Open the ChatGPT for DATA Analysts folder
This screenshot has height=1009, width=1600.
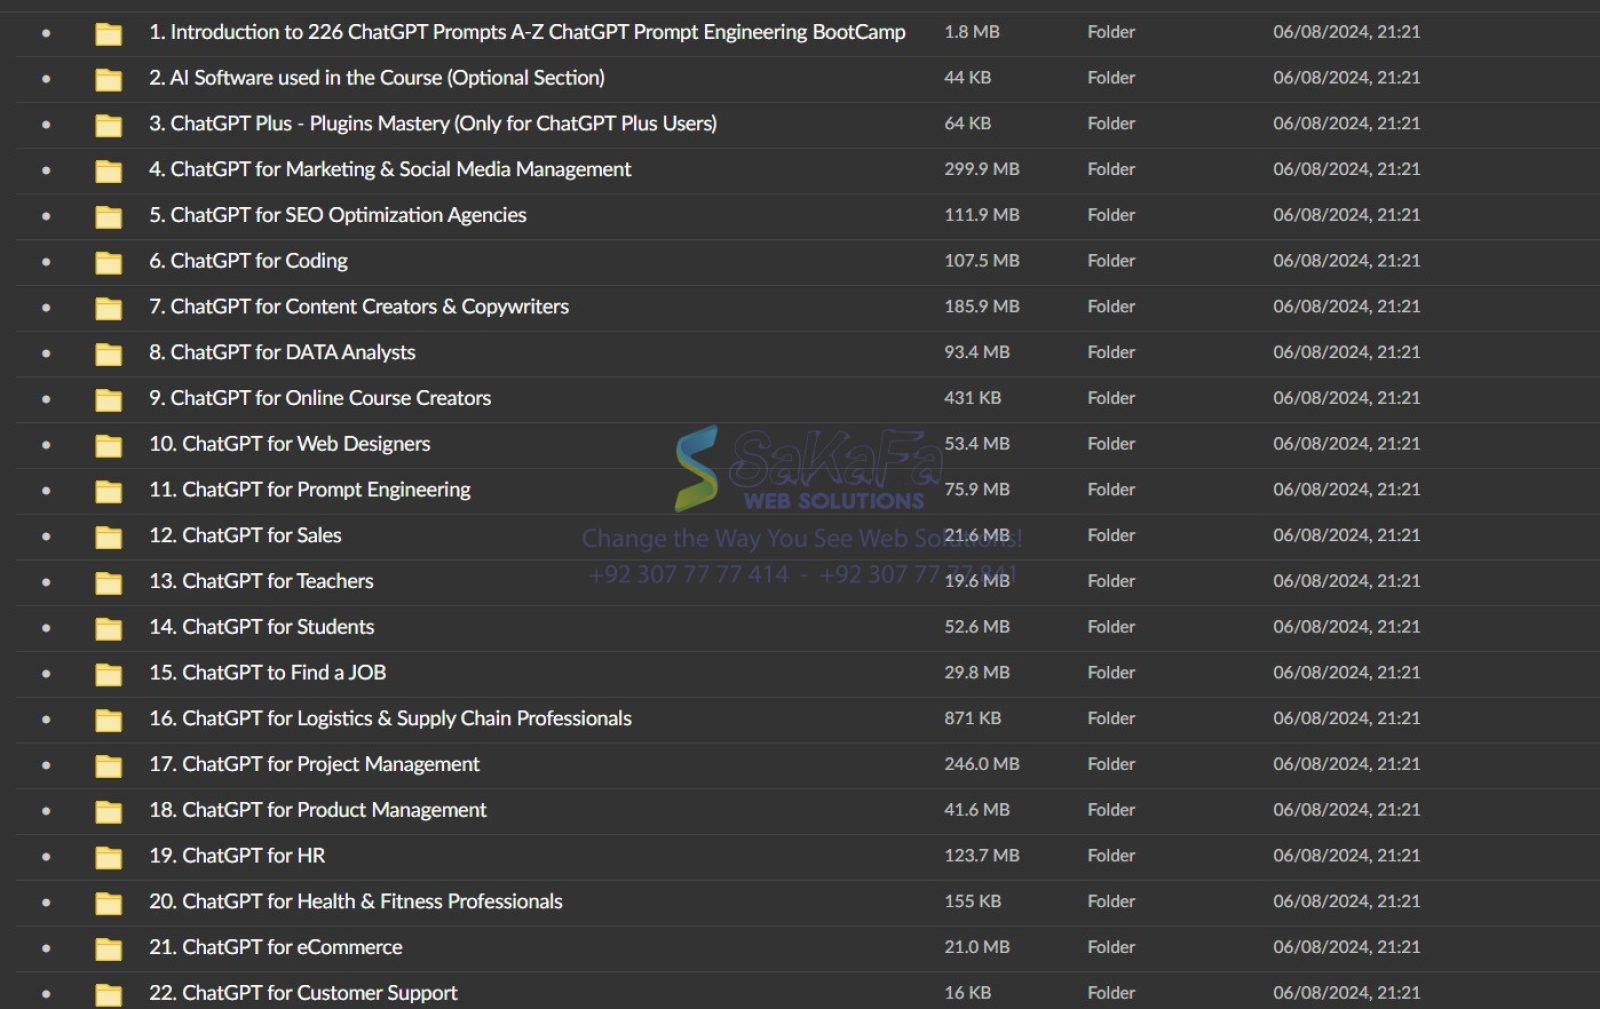[282, 353]
